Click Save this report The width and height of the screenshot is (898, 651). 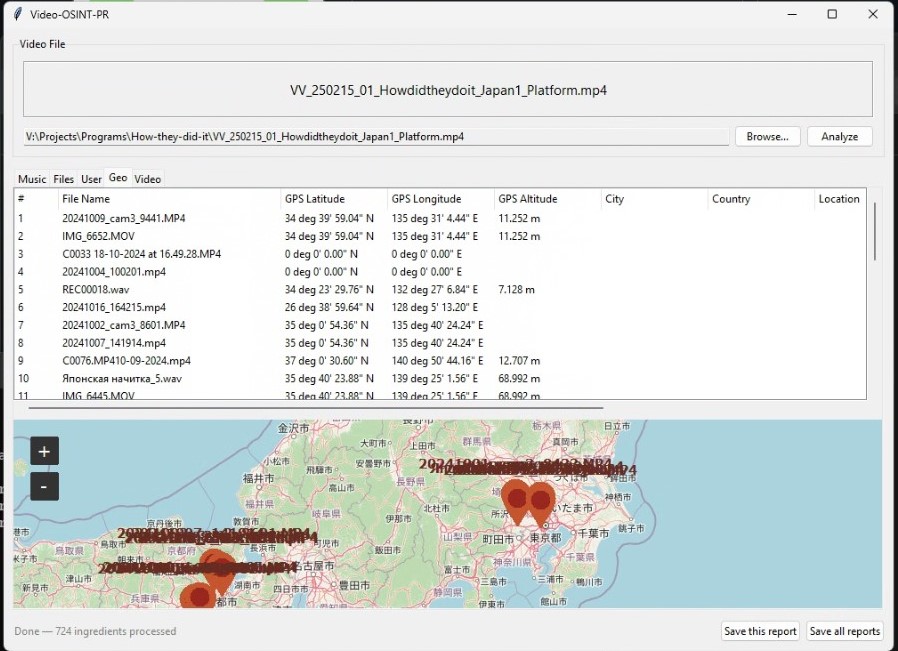click(760, 631)
